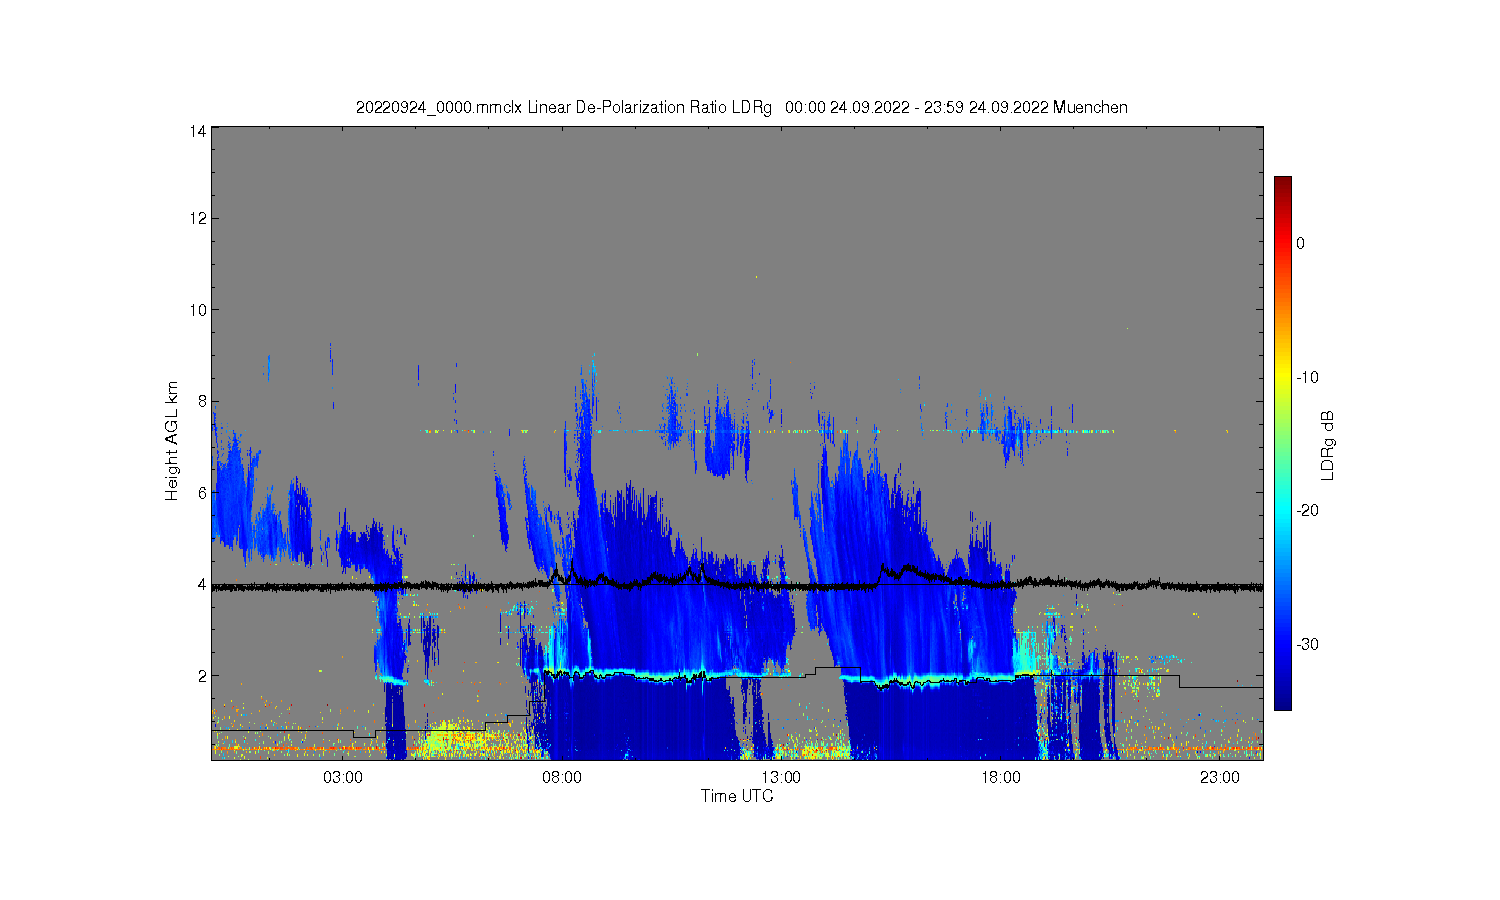
Task: Click the 13:00 time tick label
Action: coord(781,778)
